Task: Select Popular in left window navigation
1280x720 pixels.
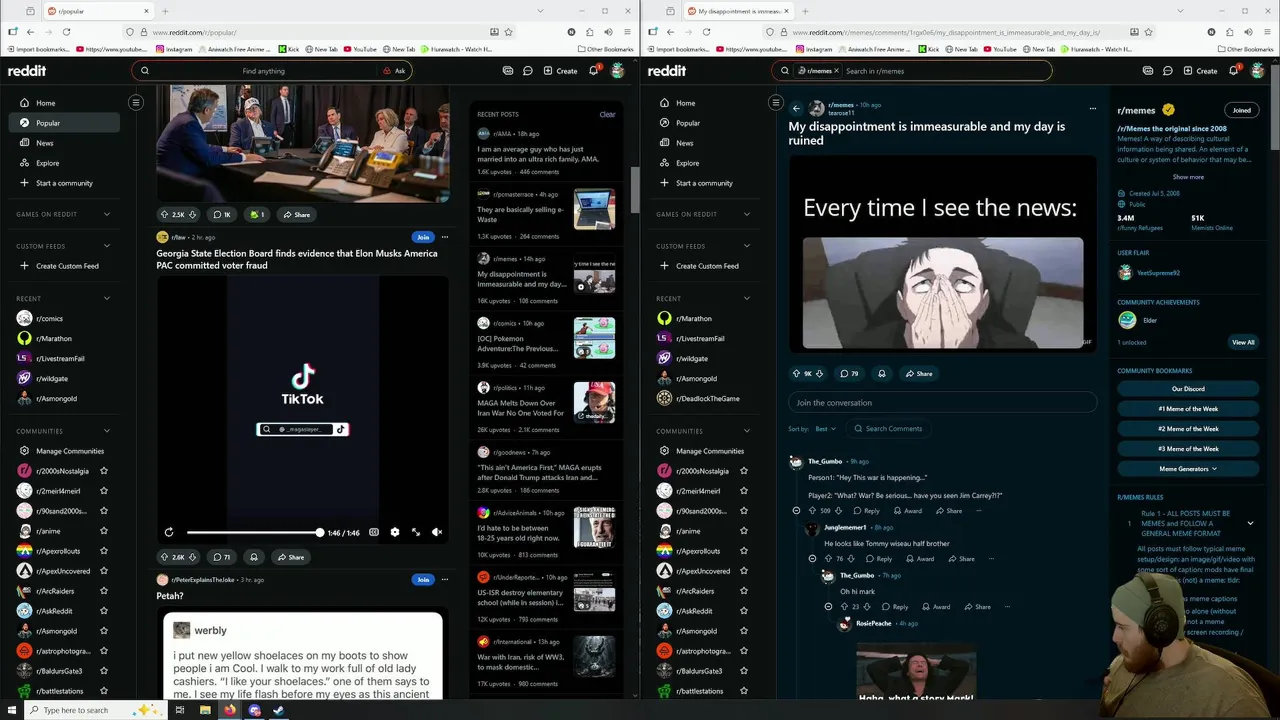Action: [x=64, y=123]
